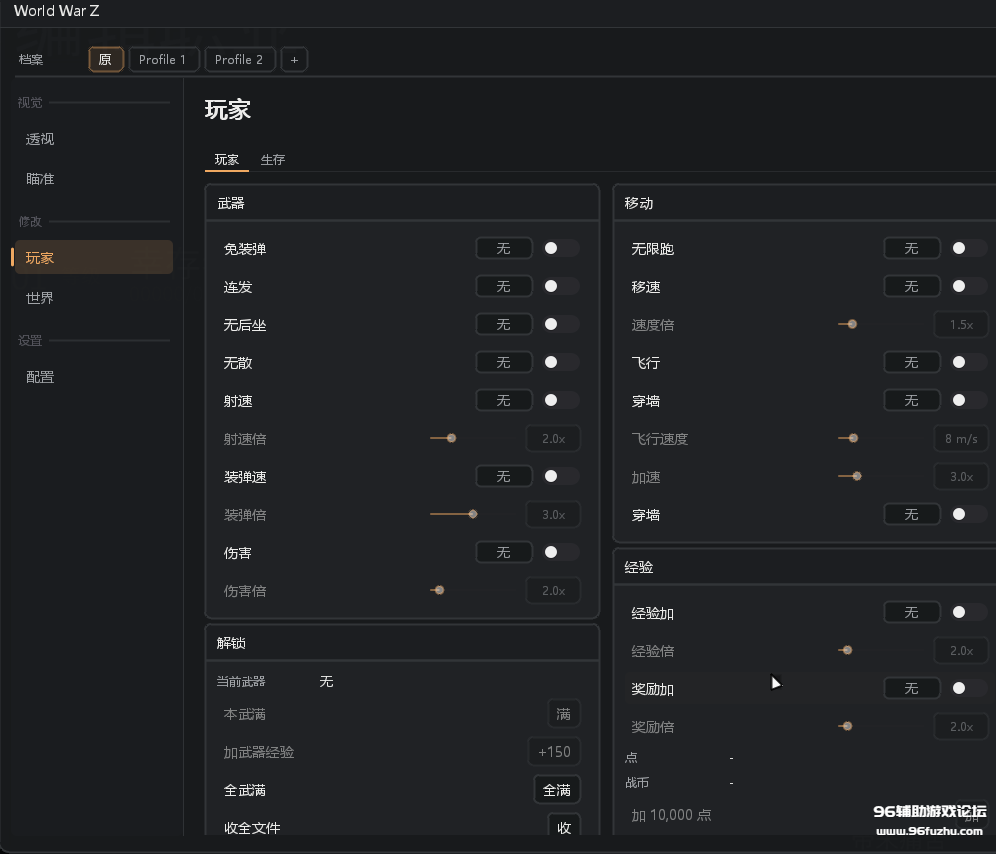Go to 瞄准 in the sidebar
Image resolution: width=996 pixels, height=854 pixels.
[93, 179]
